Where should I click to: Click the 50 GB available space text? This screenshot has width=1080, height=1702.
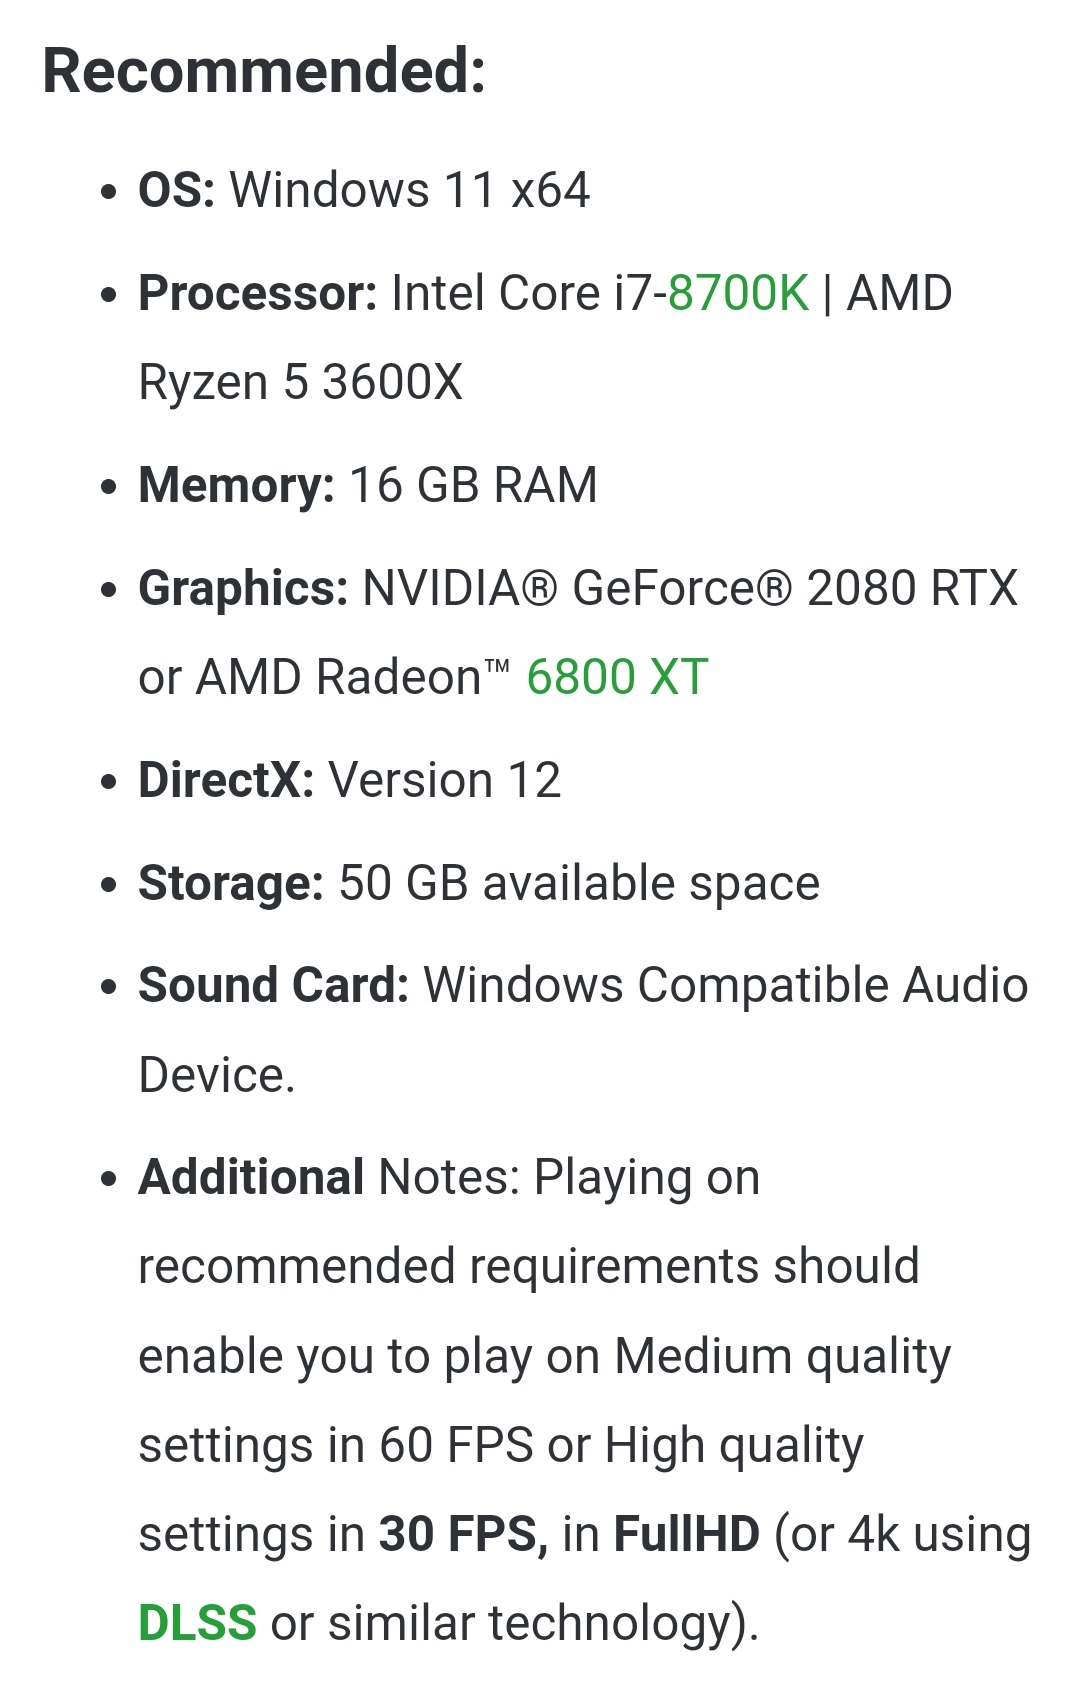pos(579,884)
